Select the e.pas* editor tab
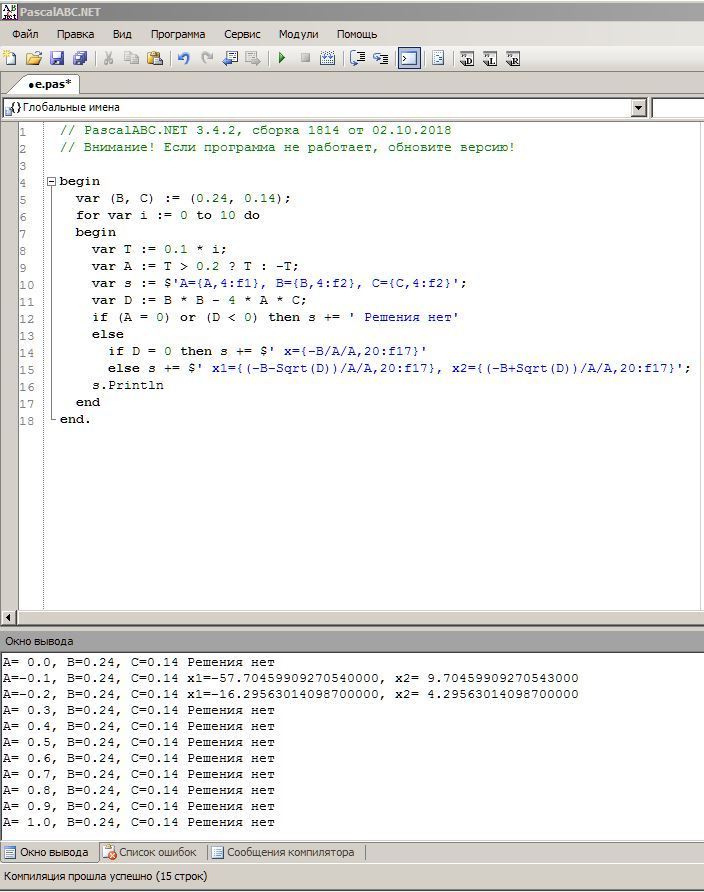The width and height of the screenshot is (704, 892). 49,84
